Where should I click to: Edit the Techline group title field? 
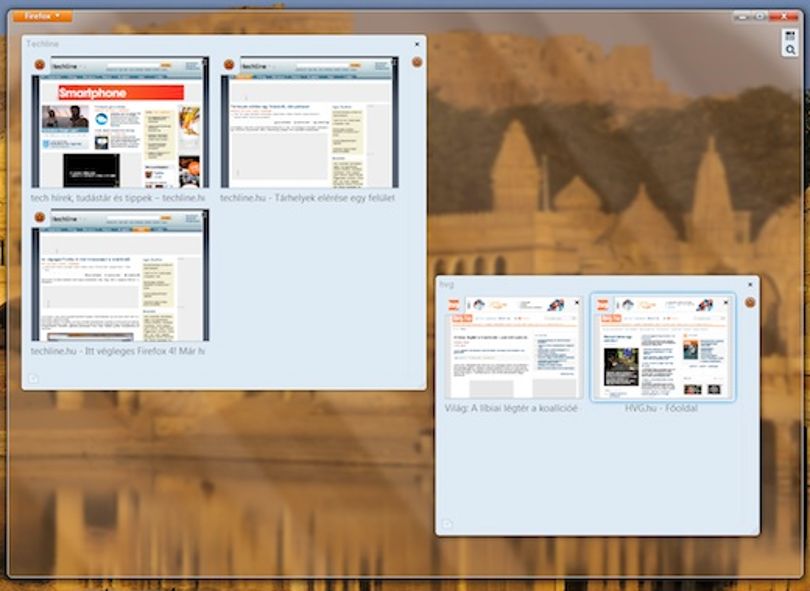coord(217,44)
